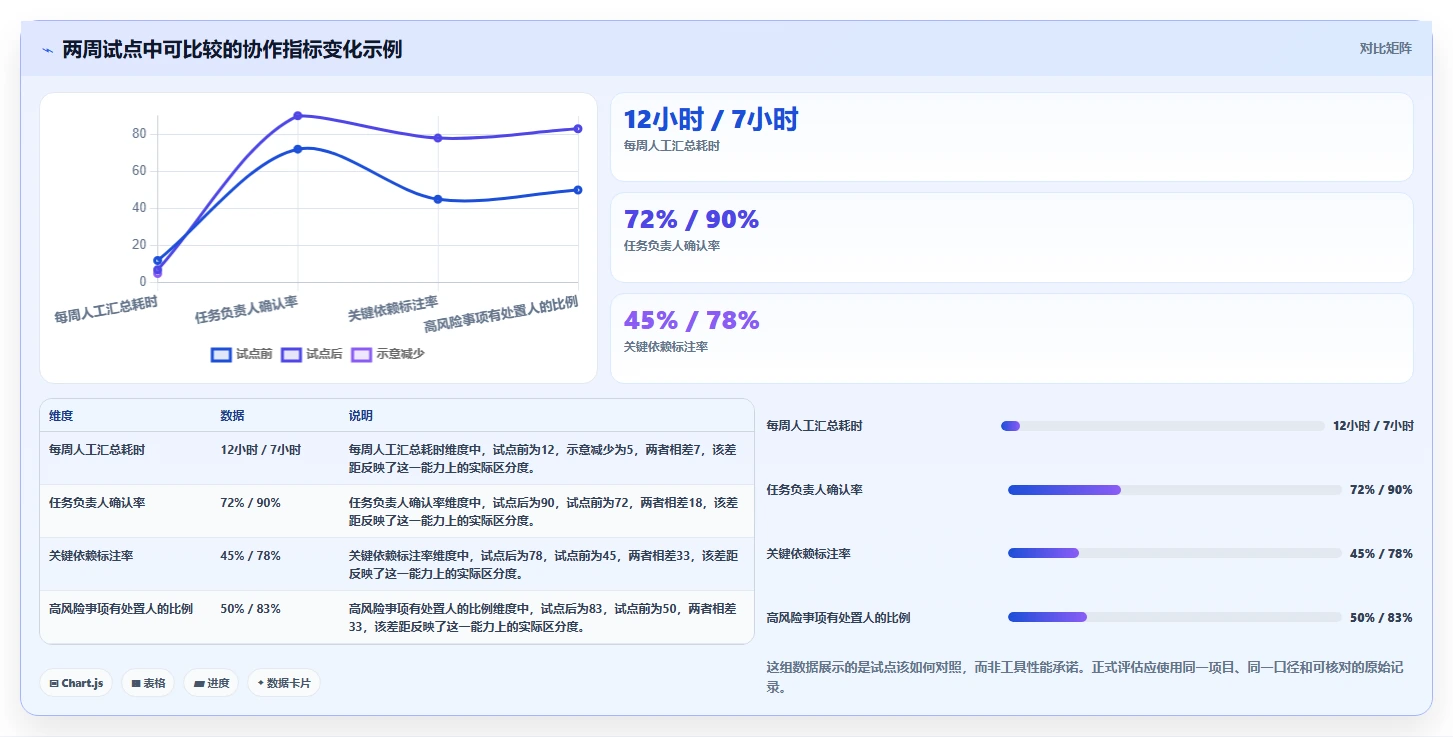Open the 对比矩阵 link in the header
Screen dimensions: 1453x737
click(1385, 48)
